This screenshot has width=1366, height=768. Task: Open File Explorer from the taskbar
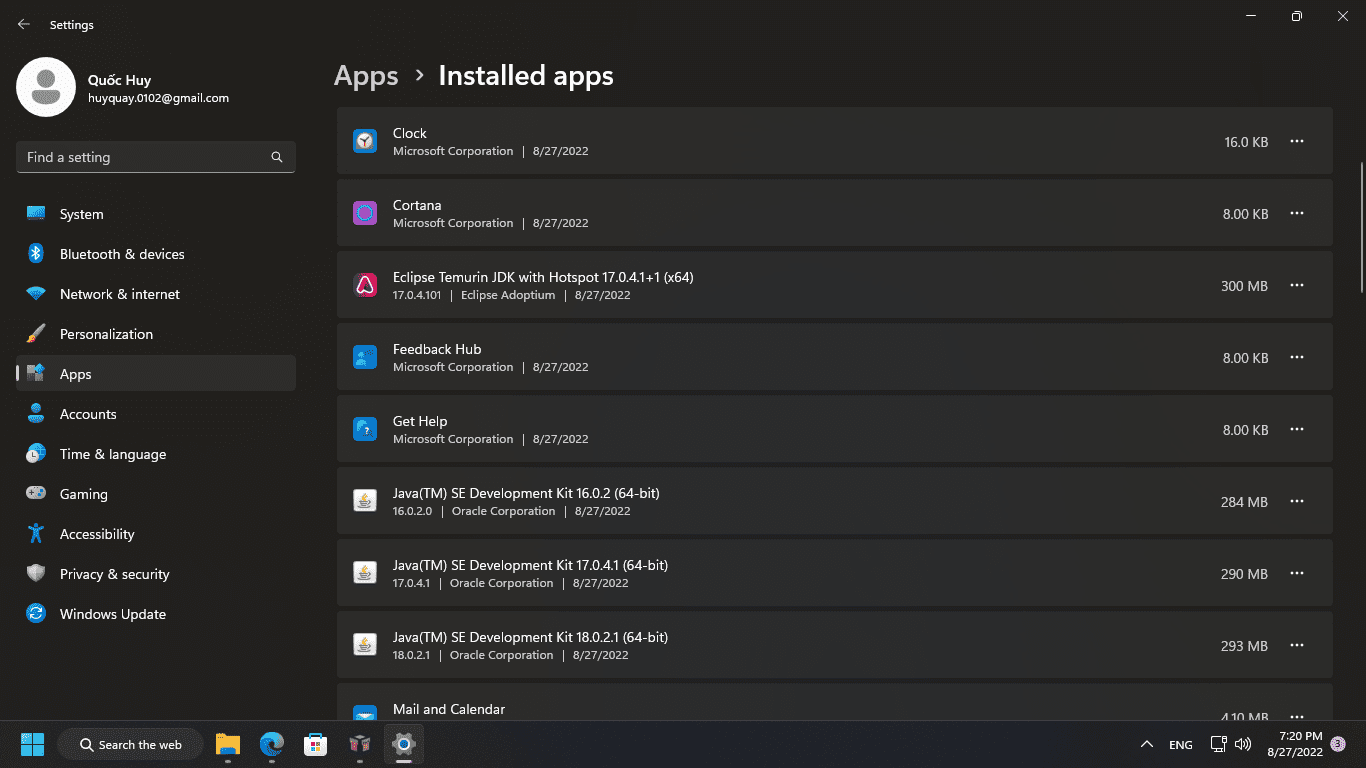(x=228, y=744)
